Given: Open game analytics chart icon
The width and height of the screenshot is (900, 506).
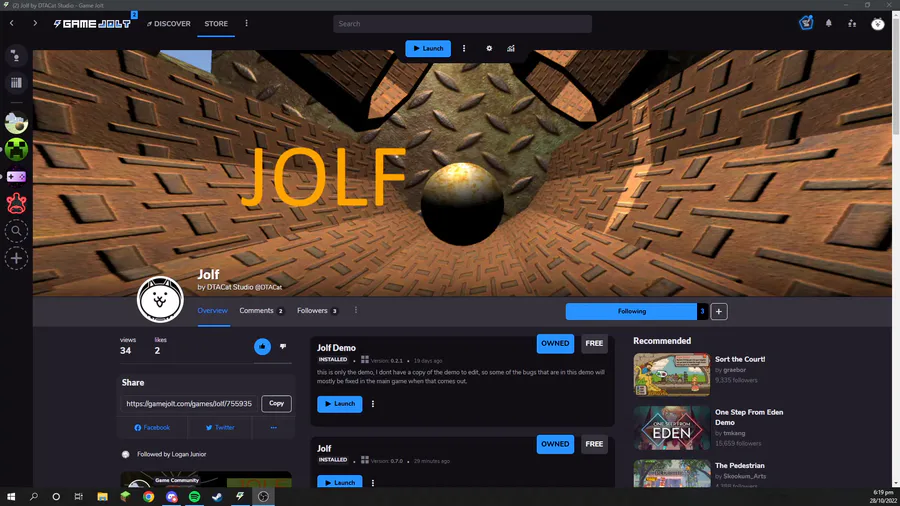Looking at the screenshot, I should click(511, 48).
